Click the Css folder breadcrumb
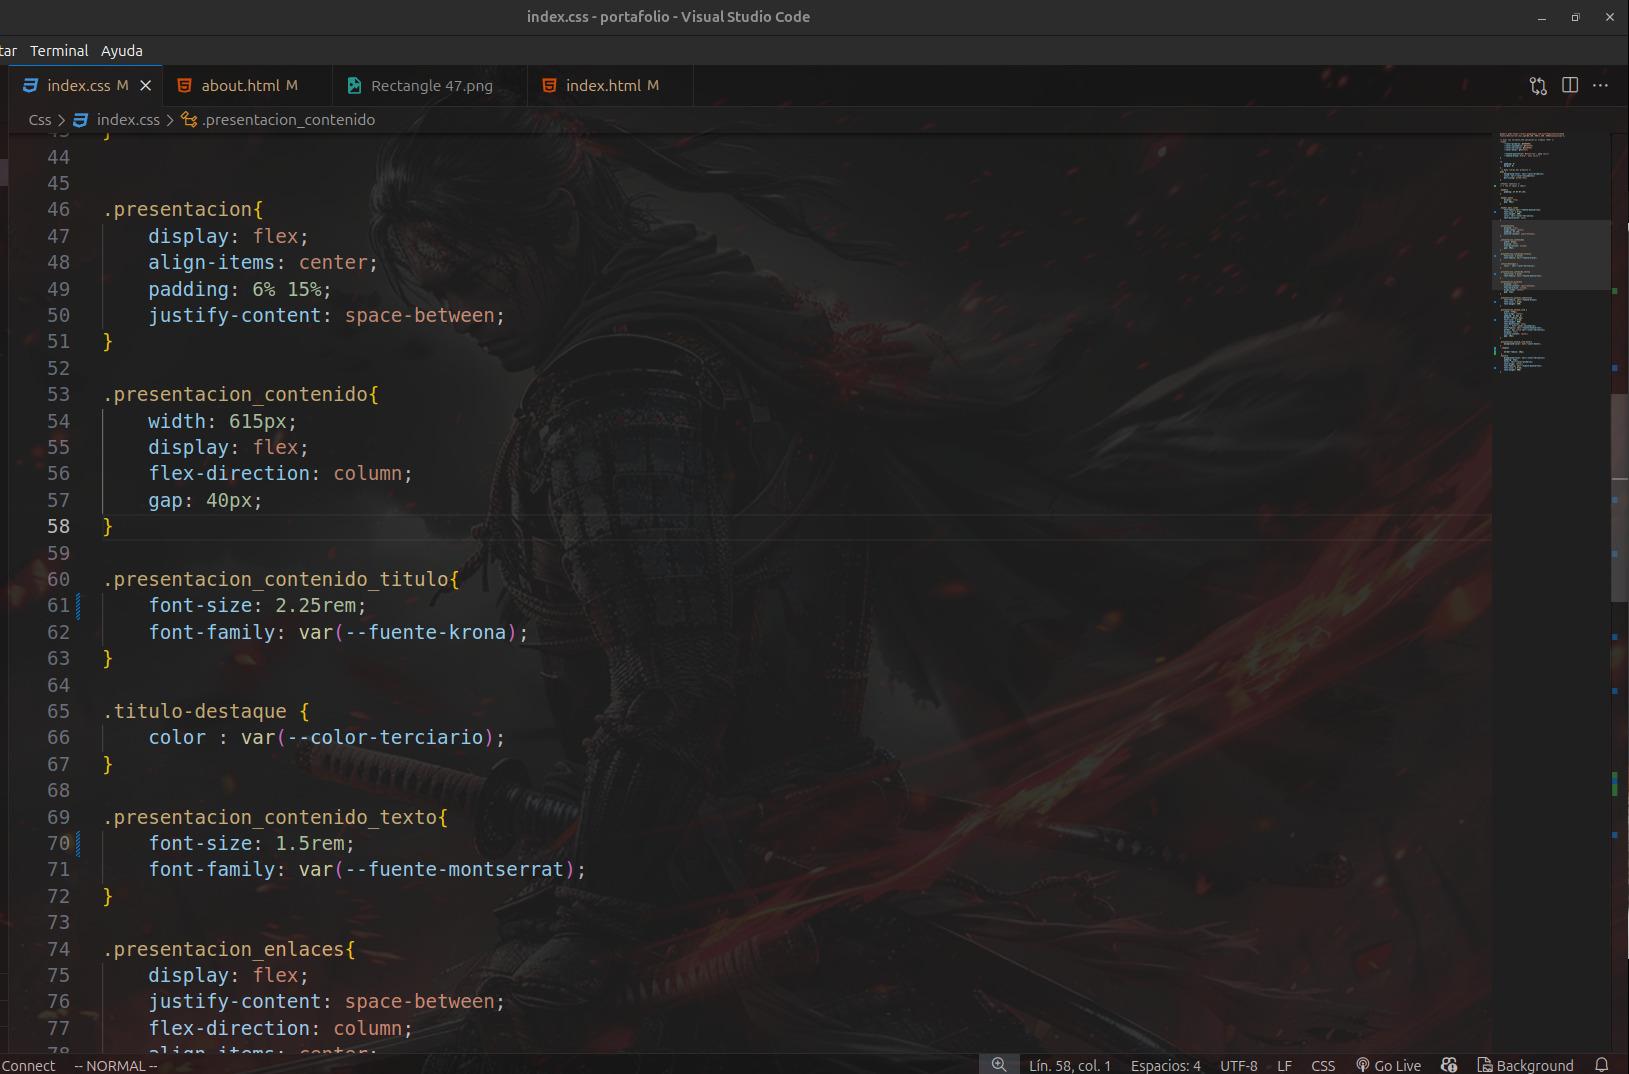 (x=40, y=120)
